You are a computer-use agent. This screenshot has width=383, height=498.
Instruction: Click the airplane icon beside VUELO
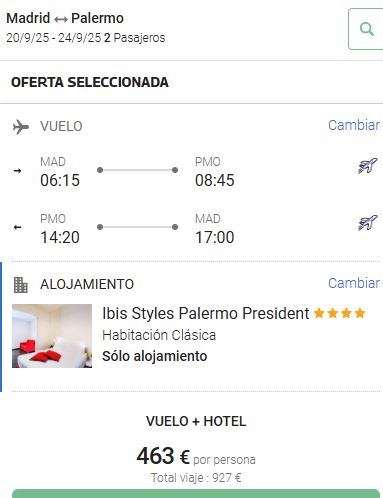pyautogui.click(x=21, y=127)
